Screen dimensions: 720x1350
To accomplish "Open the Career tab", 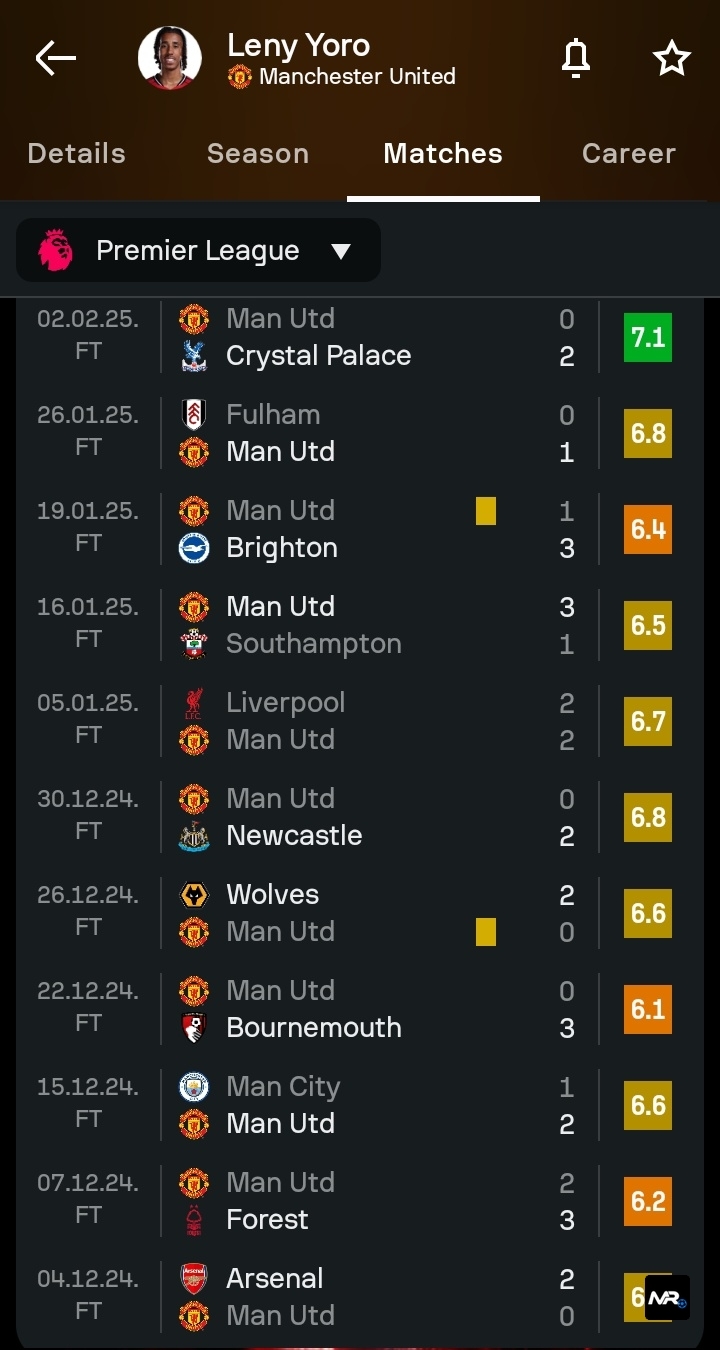I will (x=629, y=154).
